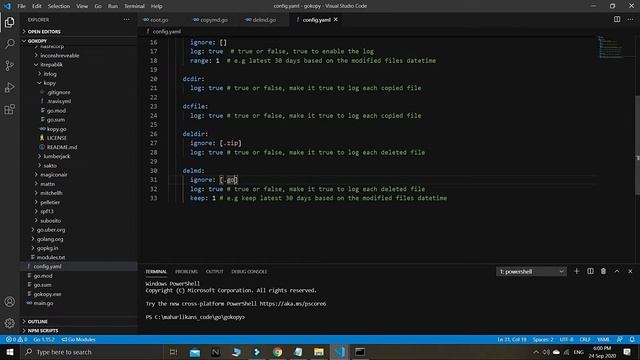640x360 pixels.
Task: Change indentation via Spaces: 2
Action: (543, 340)
